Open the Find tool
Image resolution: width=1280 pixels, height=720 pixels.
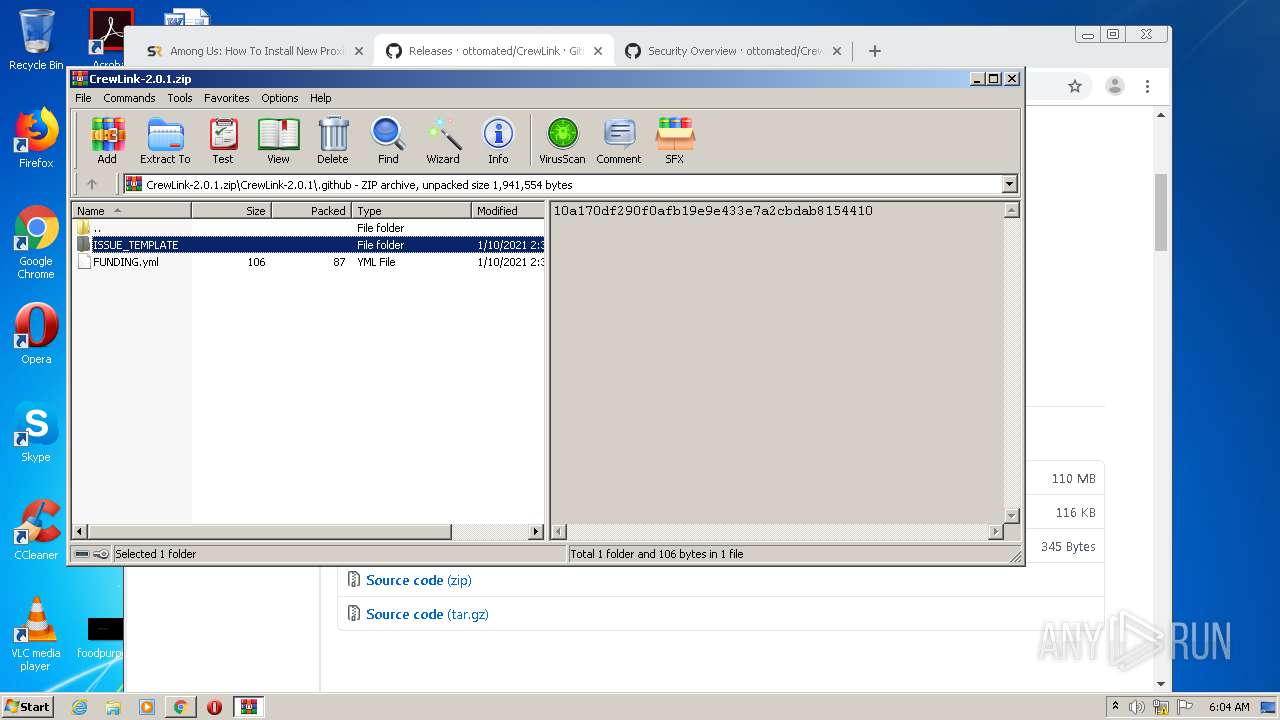click(388, 141)
